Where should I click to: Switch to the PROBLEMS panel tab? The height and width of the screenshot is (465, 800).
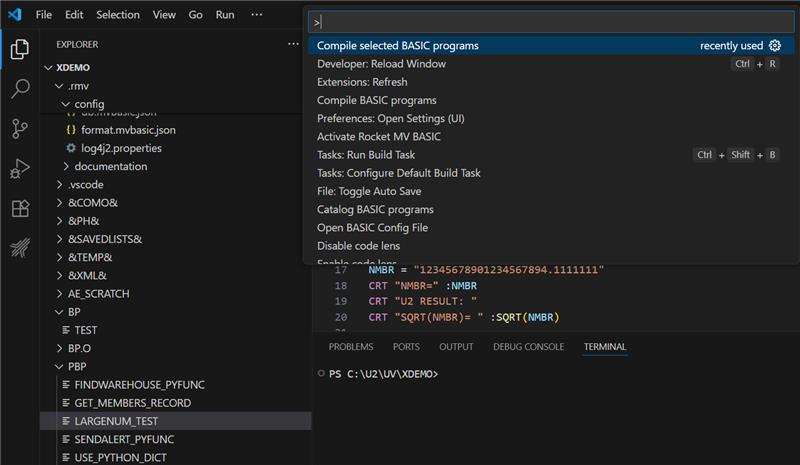(350, 347)
